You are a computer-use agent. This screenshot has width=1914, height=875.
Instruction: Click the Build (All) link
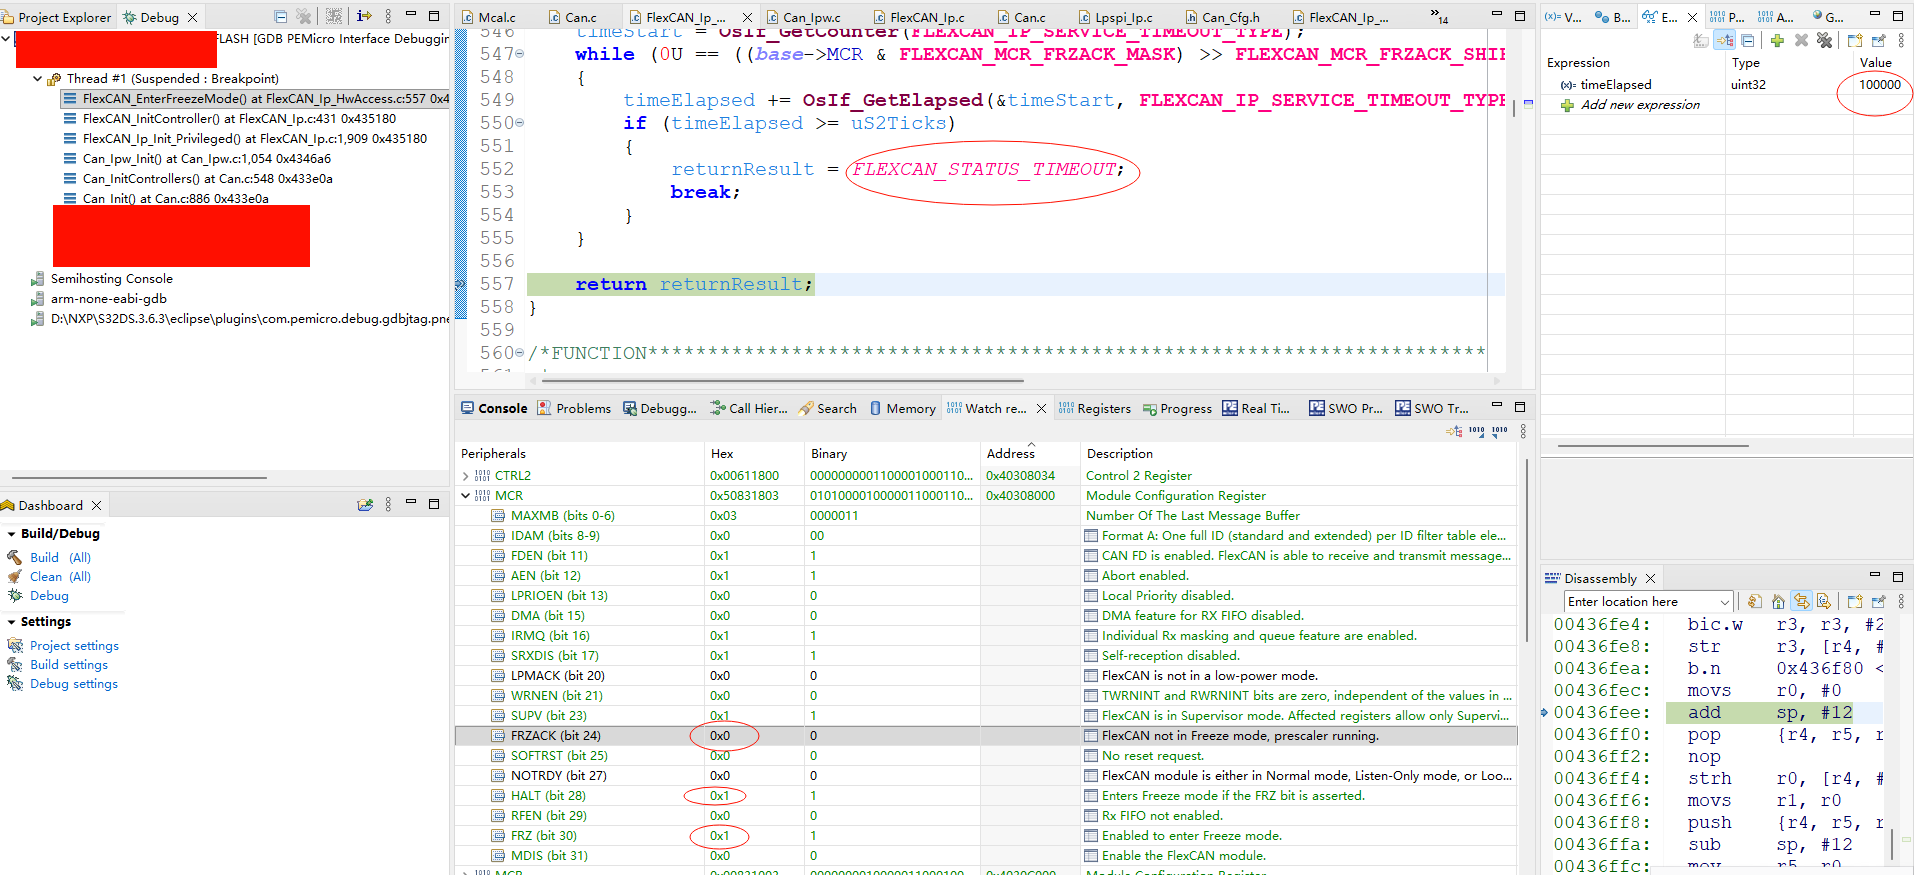coord(60,557)
